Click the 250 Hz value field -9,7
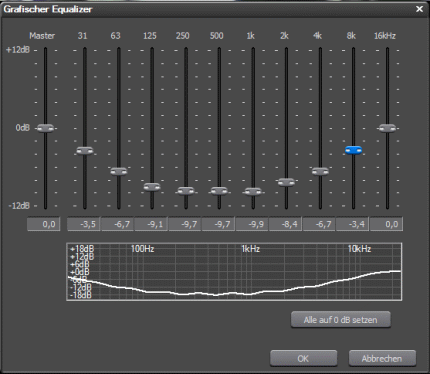Viewport: 430px width, 374px height. point(185,224)
